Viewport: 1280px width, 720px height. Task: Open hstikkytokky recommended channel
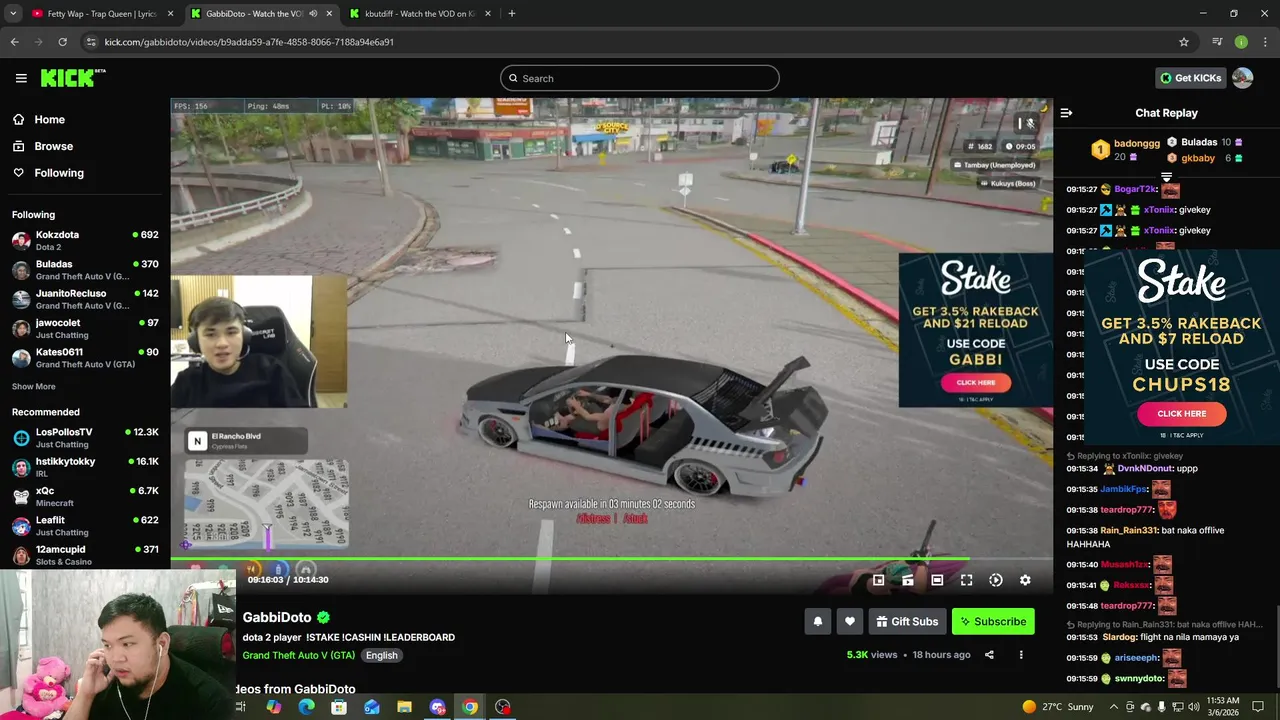(x=85, y=467)
